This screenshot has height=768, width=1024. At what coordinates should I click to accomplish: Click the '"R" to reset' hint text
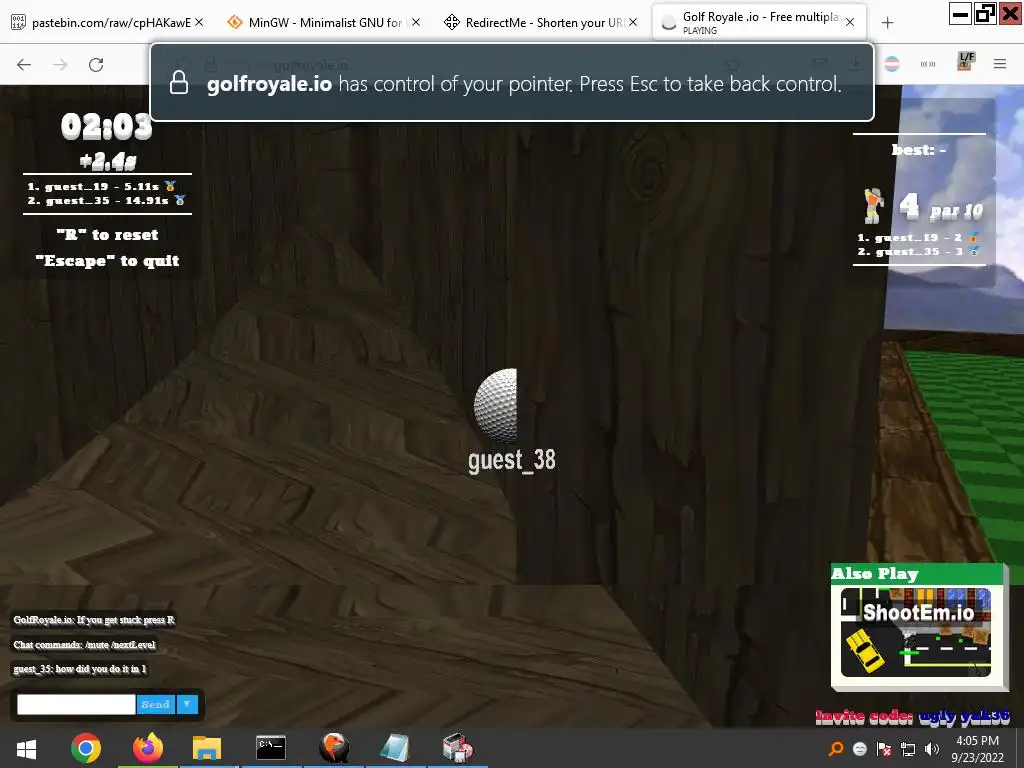coord(107,234)
